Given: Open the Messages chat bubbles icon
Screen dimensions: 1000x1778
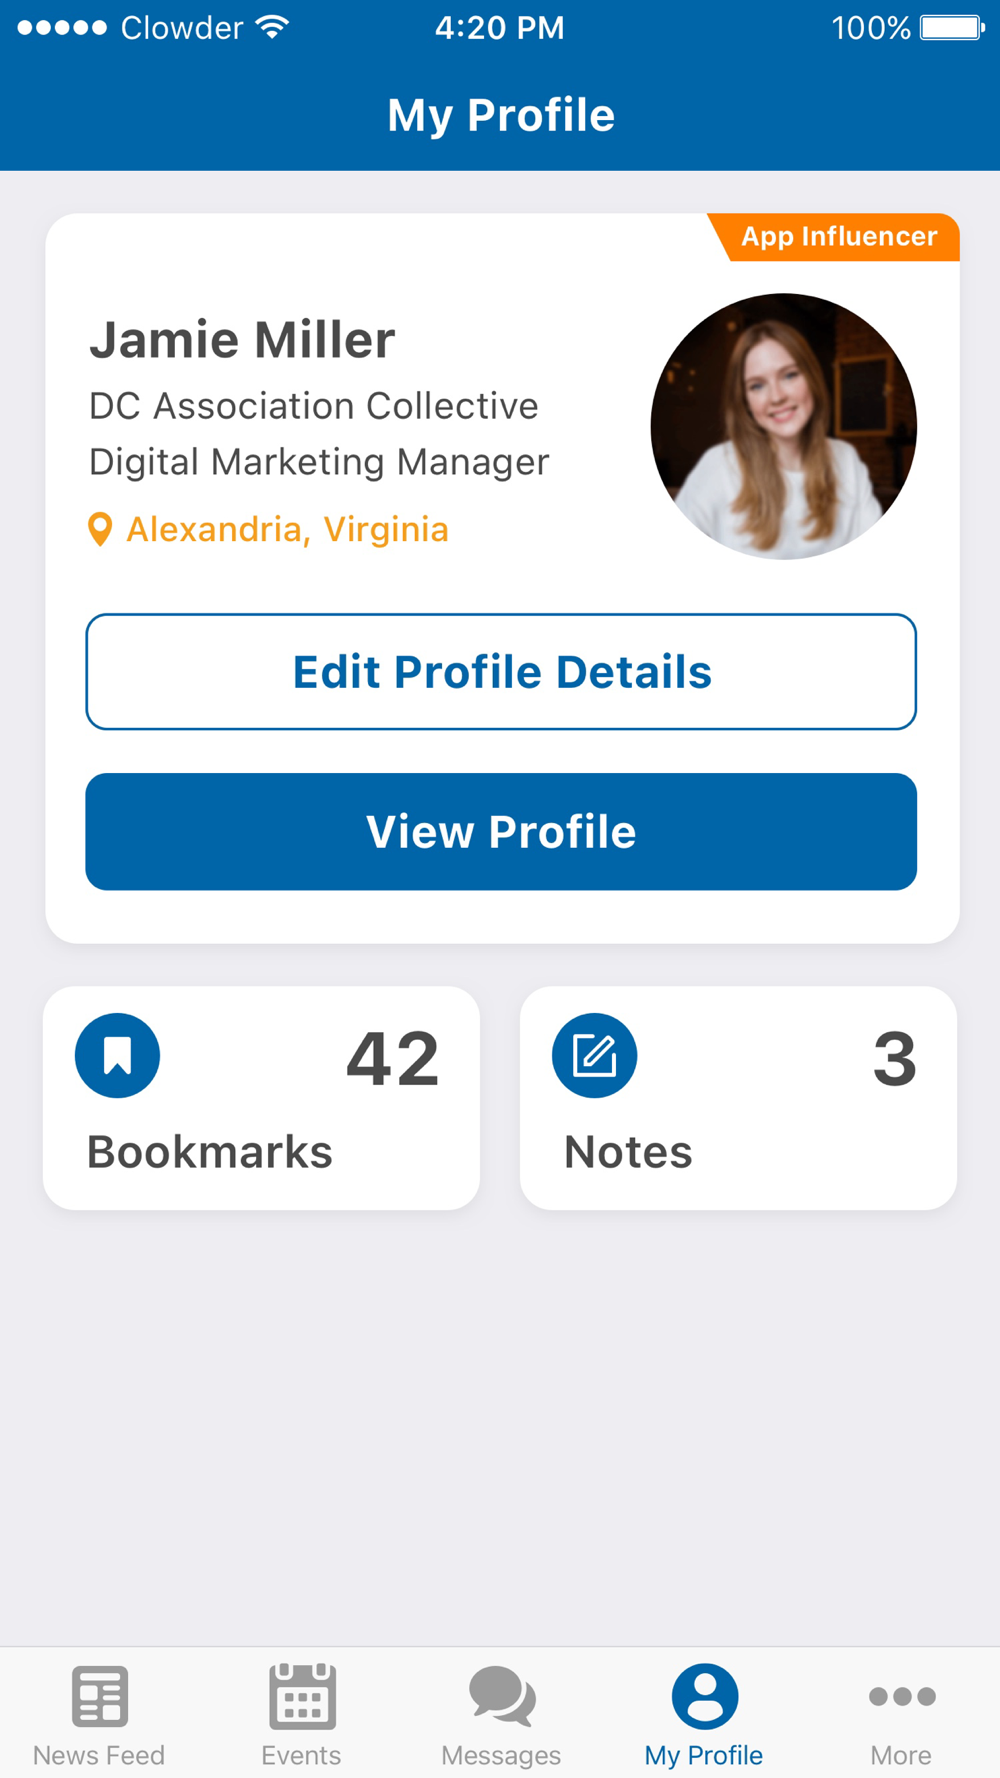Looking at the screenshot, I should coord(502,1696).
